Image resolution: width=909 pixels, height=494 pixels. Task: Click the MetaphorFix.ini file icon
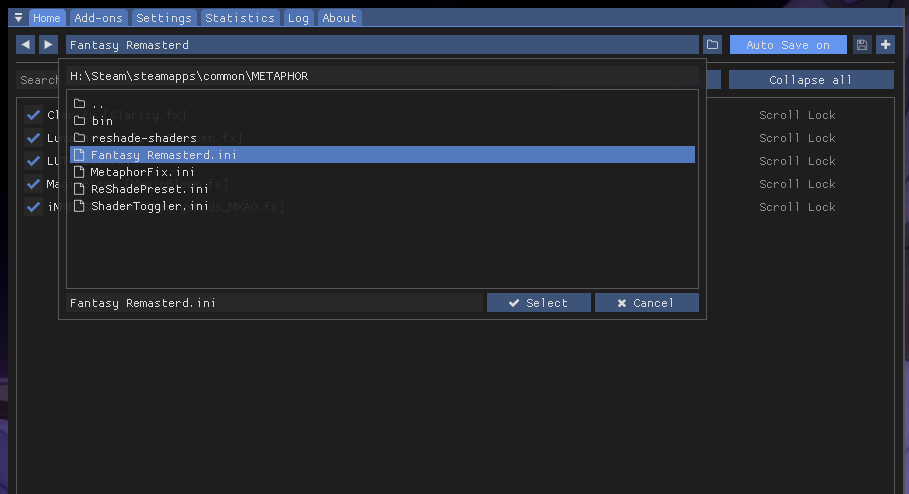point(79,172)
